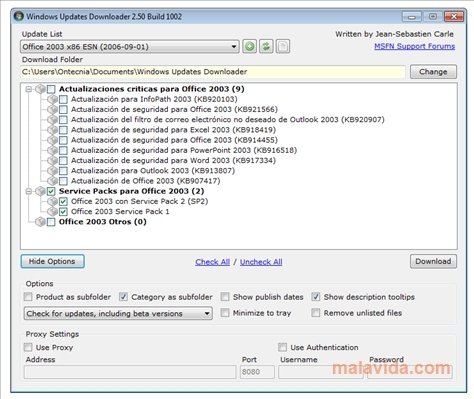The height and width of the screenshot is (399, 474).
Task: Click the proxy Port field
Action: [257, 372]
